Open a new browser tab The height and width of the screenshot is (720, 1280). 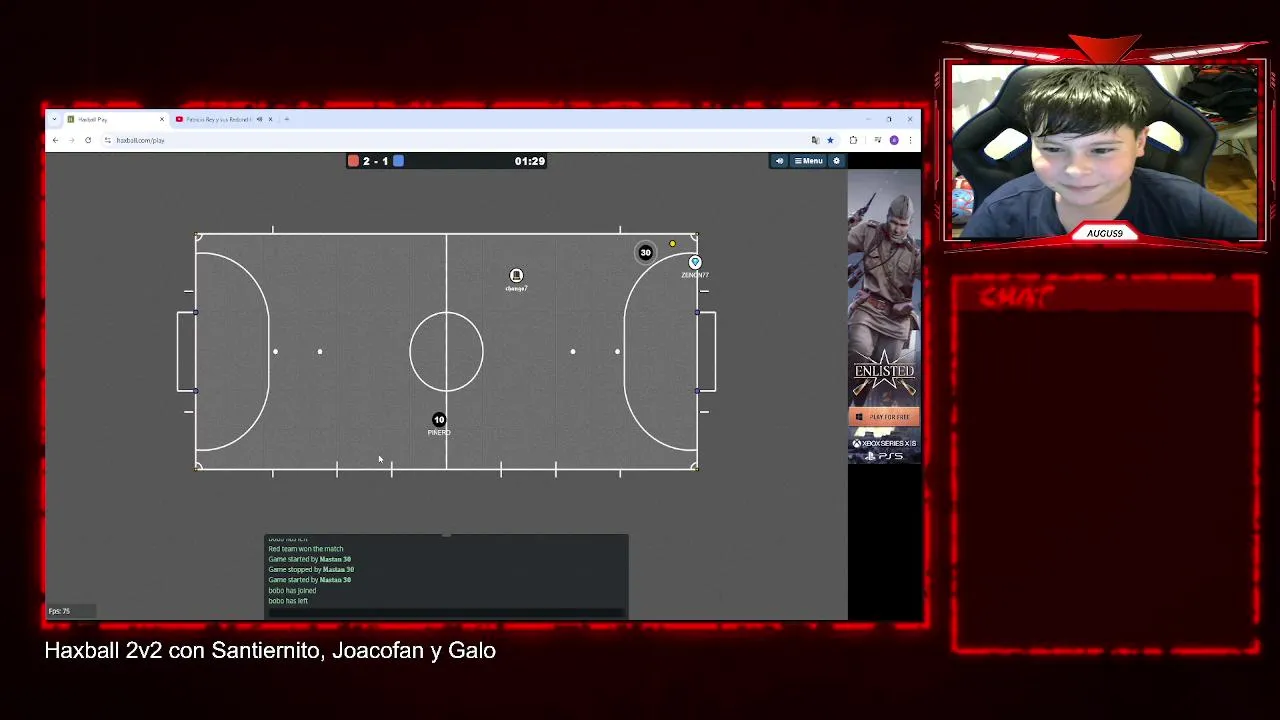[287, 119]
